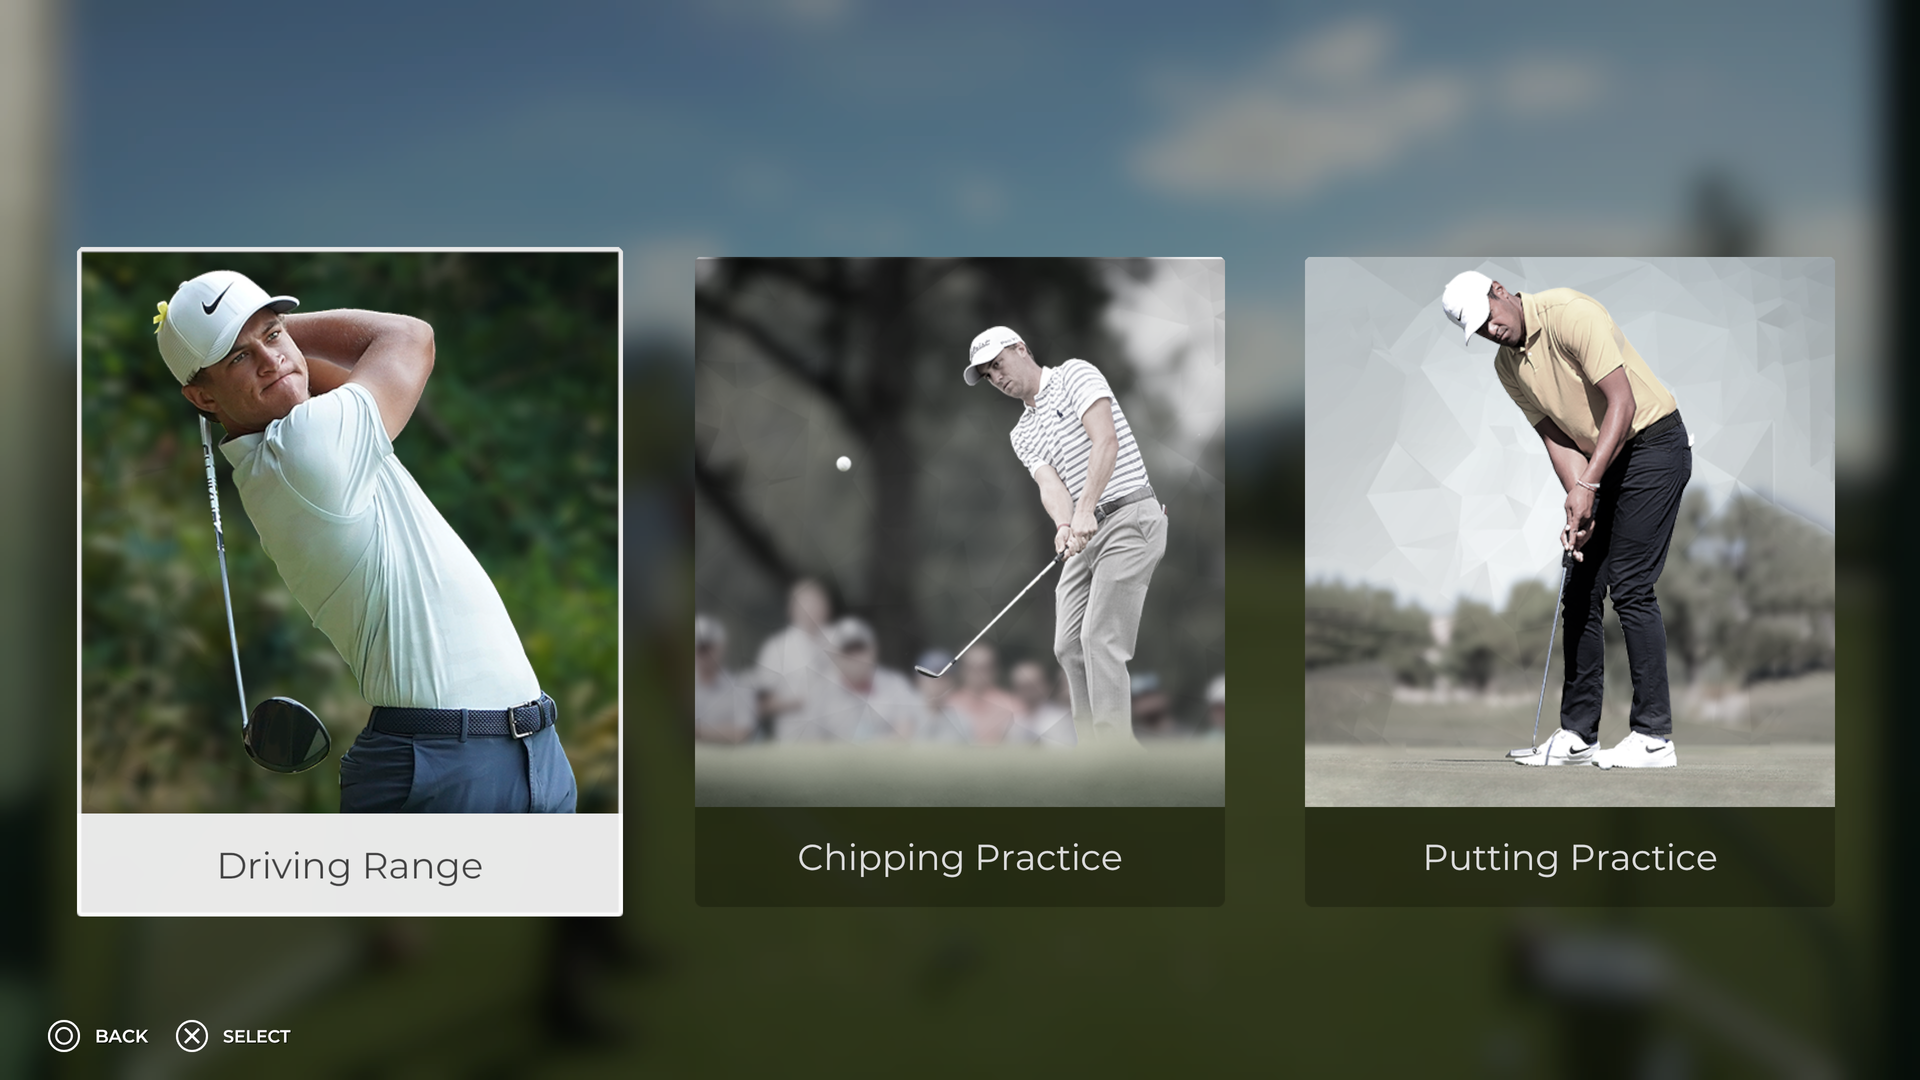Click the Driving Range golfer photo
Image resolution: width=1920 pixels, height=1080 pixels.
coord(350,532)
